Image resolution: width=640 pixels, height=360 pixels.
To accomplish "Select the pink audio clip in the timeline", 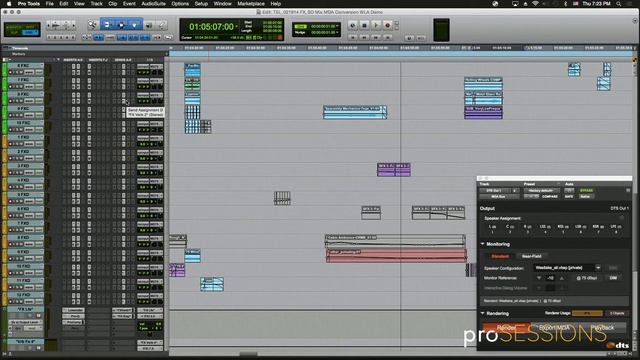I will coord(396,256).
